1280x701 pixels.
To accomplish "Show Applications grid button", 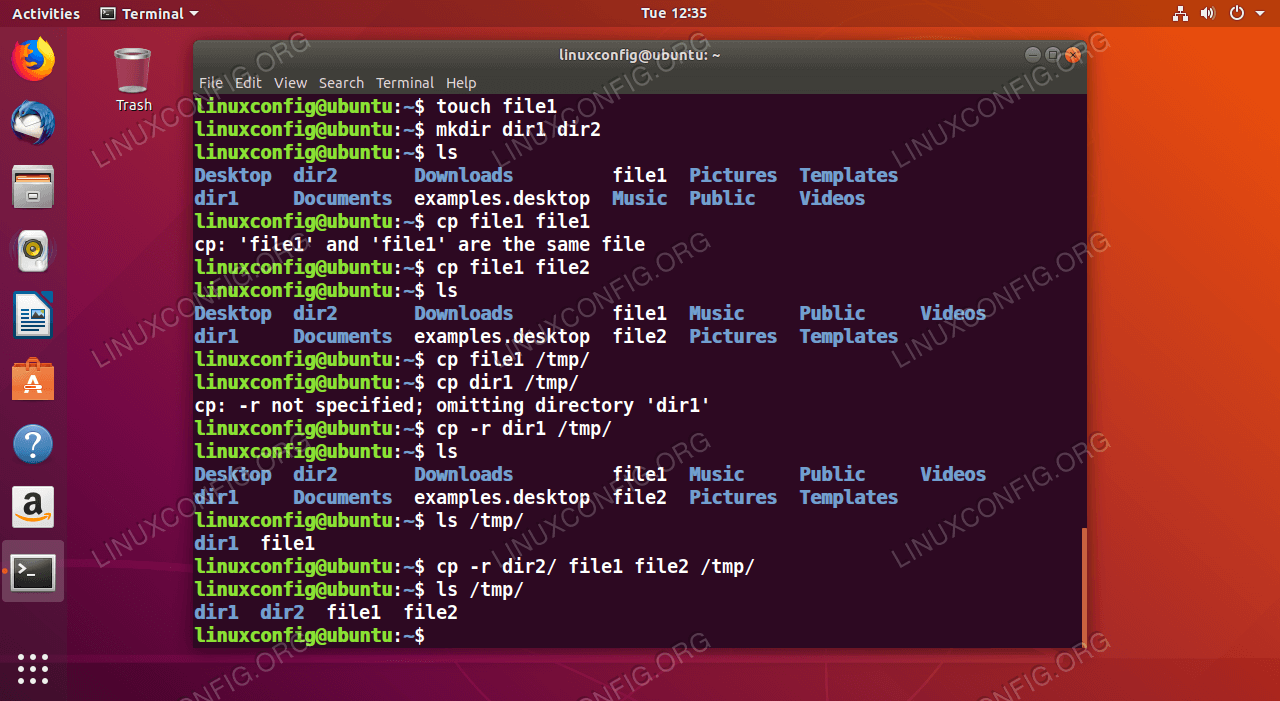I will point(33,668).
